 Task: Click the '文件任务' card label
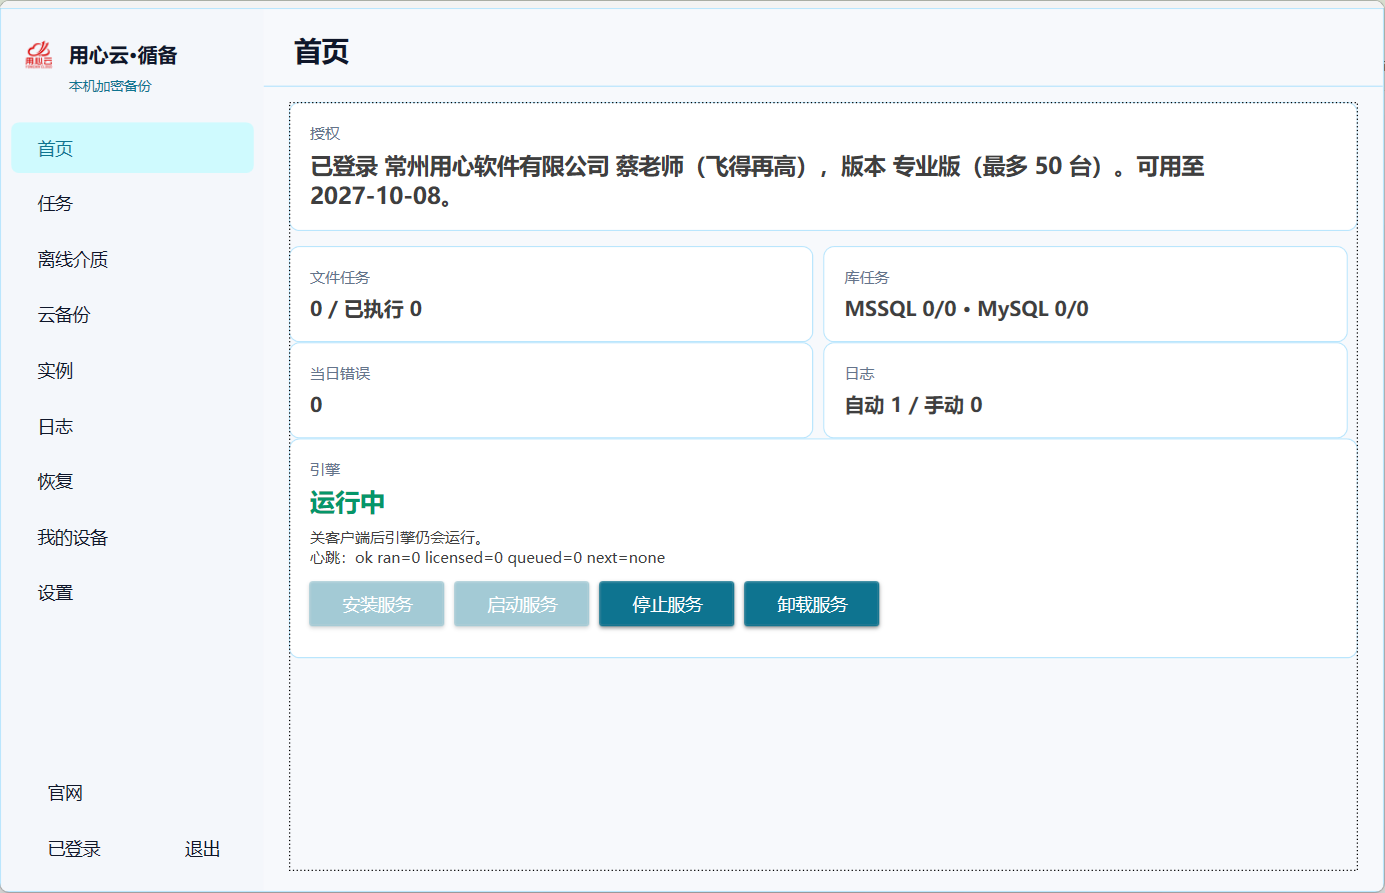(340, 277)
